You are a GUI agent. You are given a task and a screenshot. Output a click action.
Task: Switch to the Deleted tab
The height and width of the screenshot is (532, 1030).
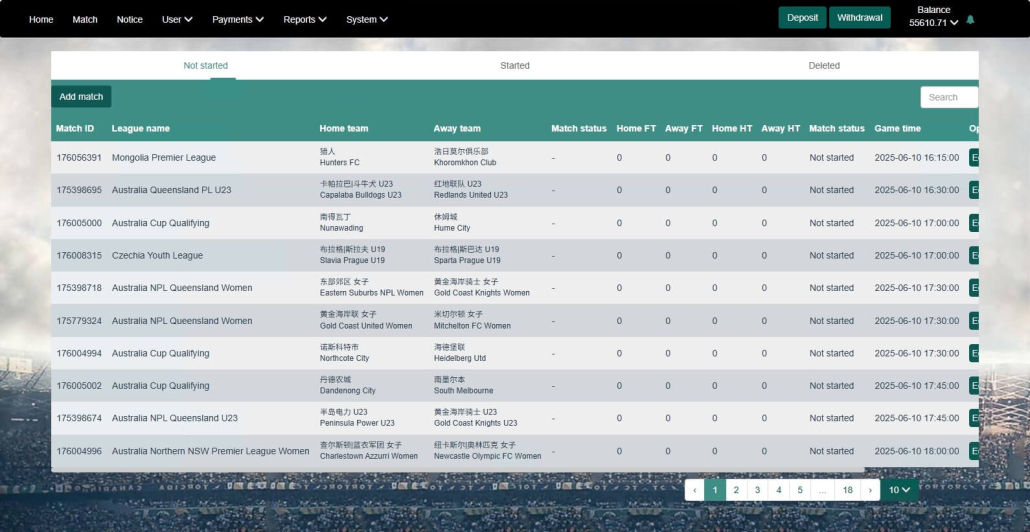pos(824,66)
